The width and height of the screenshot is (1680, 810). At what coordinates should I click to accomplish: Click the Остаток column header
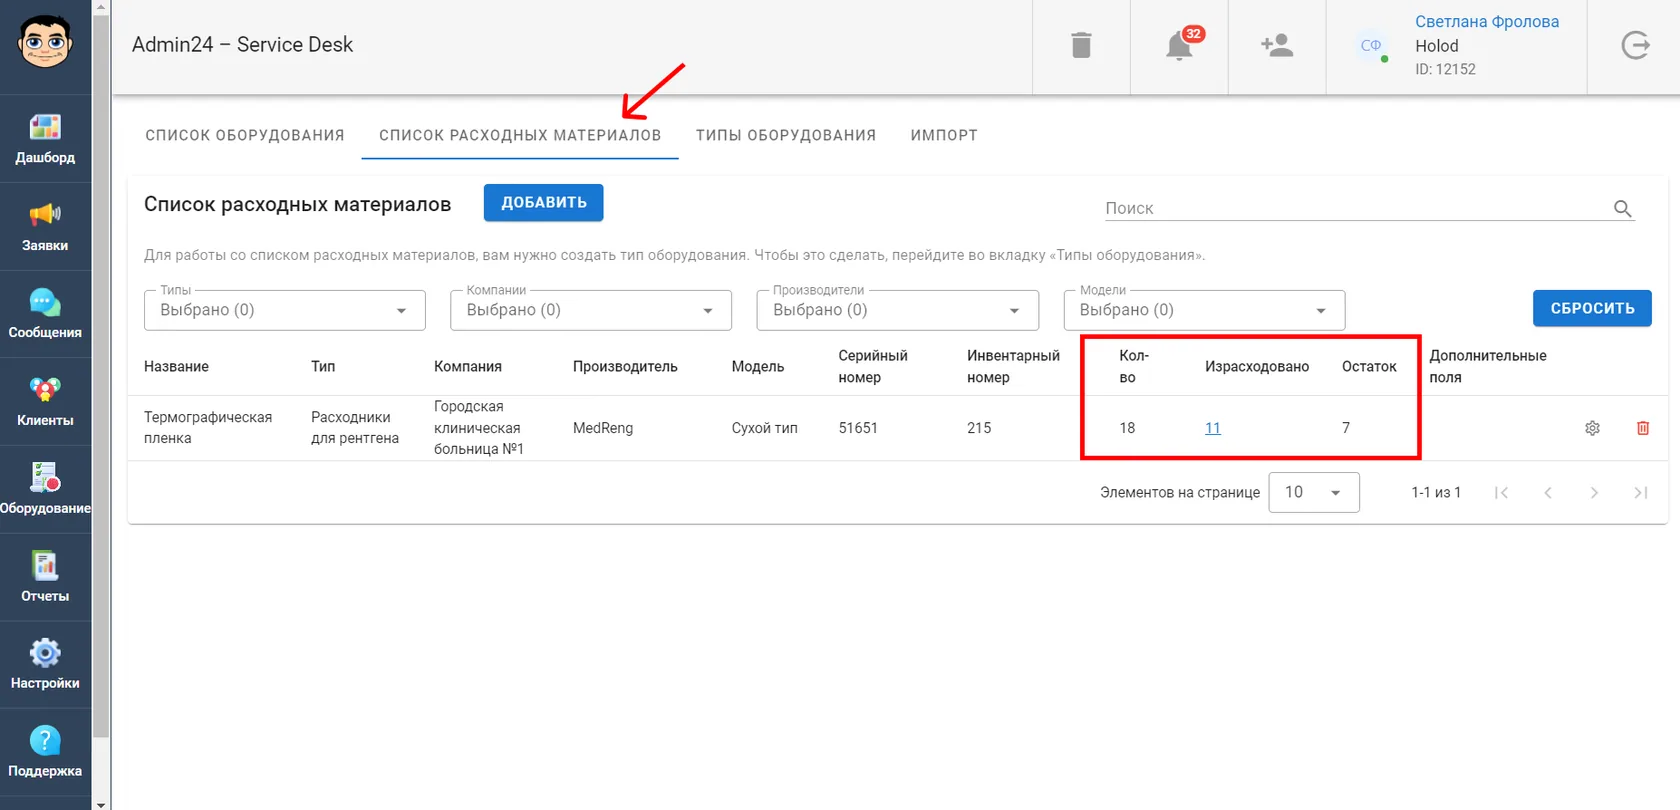pos(1369,366)
